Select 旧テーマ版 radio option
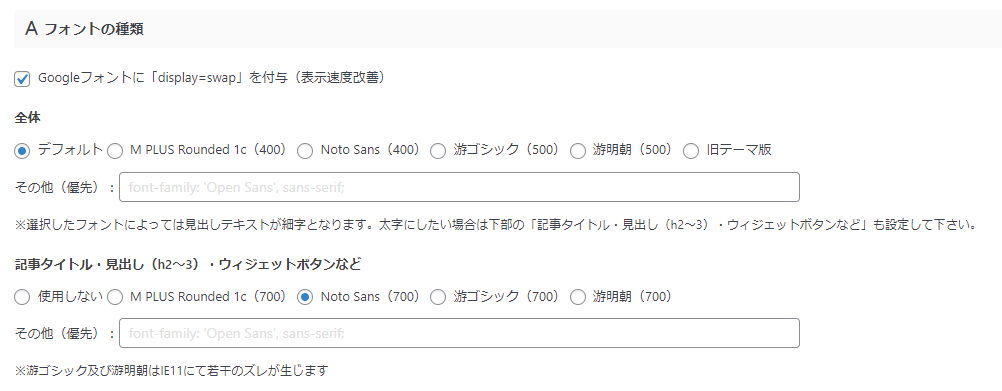This screenshot has width=1002, height=391. (691, 151)
